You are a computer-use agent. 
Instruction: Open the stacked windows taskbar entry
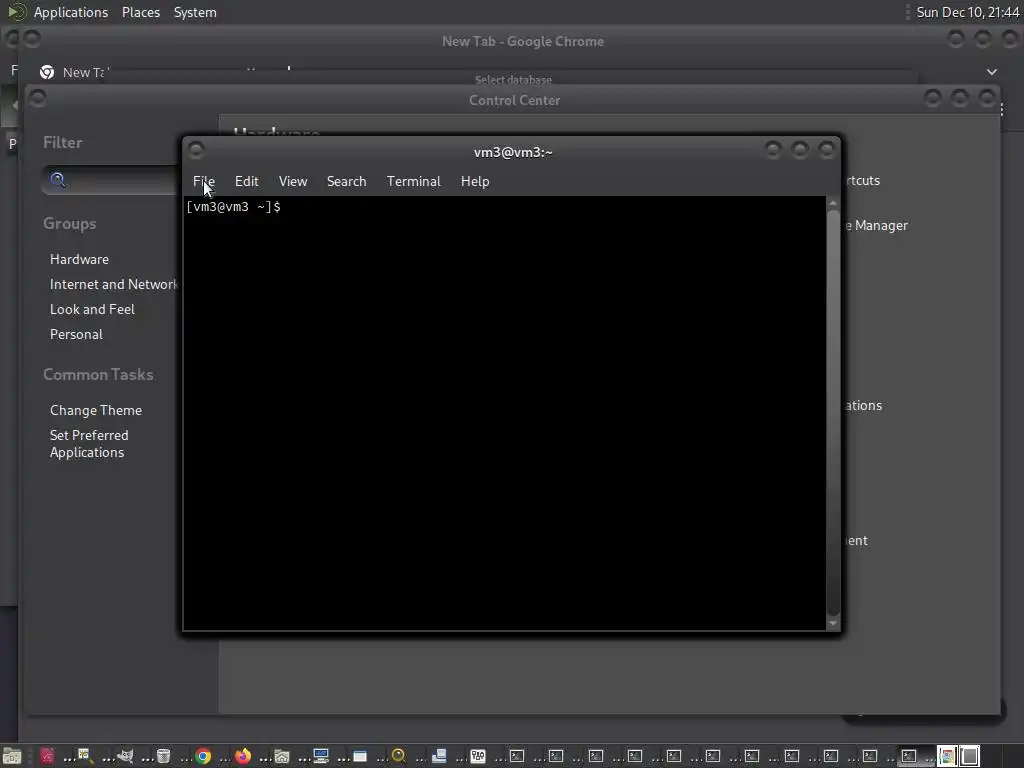pos(439,756)
